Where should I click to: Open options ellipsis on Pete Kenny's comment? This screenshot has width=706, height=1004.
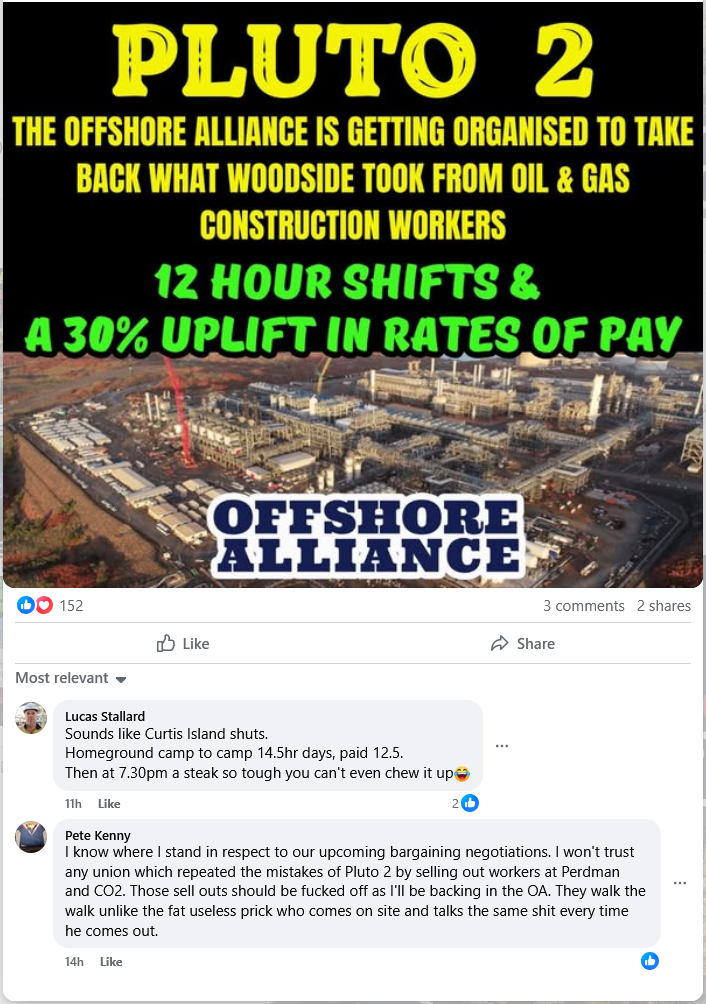[x=680, y=882]
